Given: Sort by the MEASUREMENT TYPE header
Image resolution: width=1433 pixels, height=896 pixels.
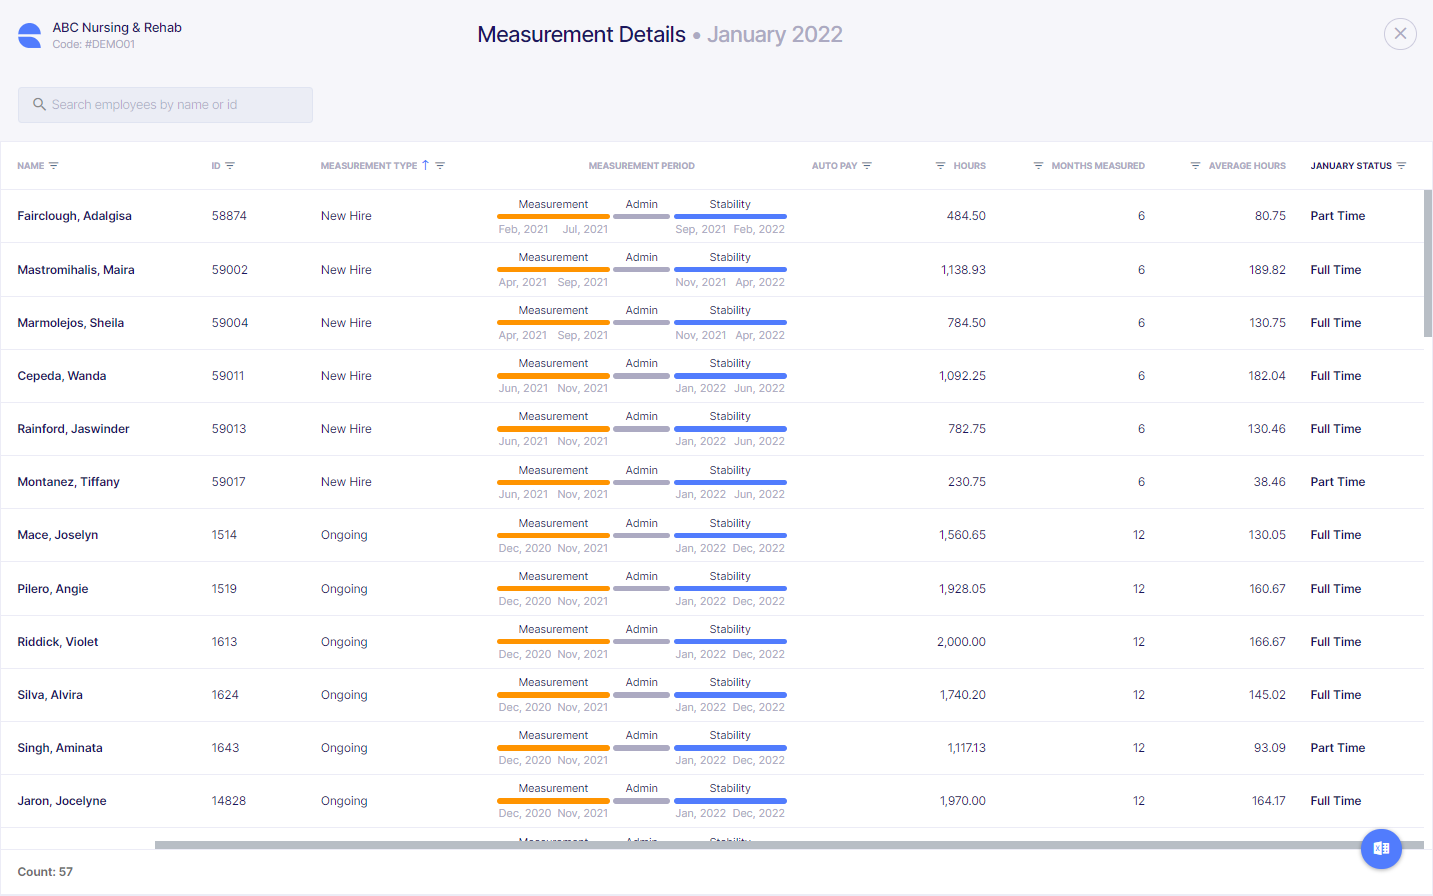Looking at the screenshot, I should tap(369, 166).
